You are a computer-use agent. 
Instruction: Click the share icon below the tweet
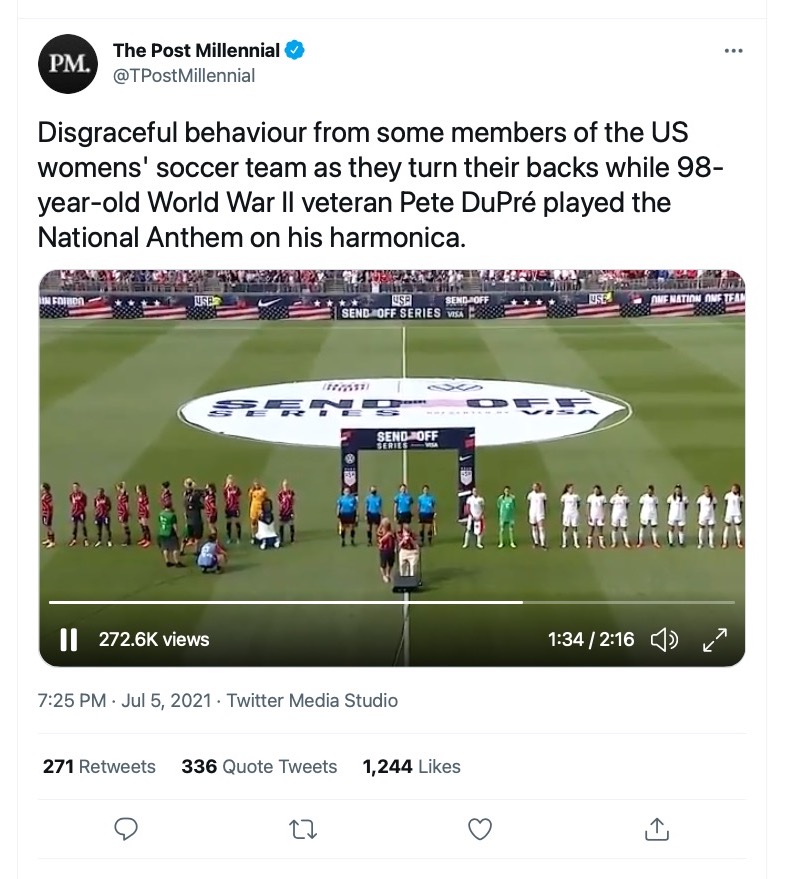click(x=656, y=828)
